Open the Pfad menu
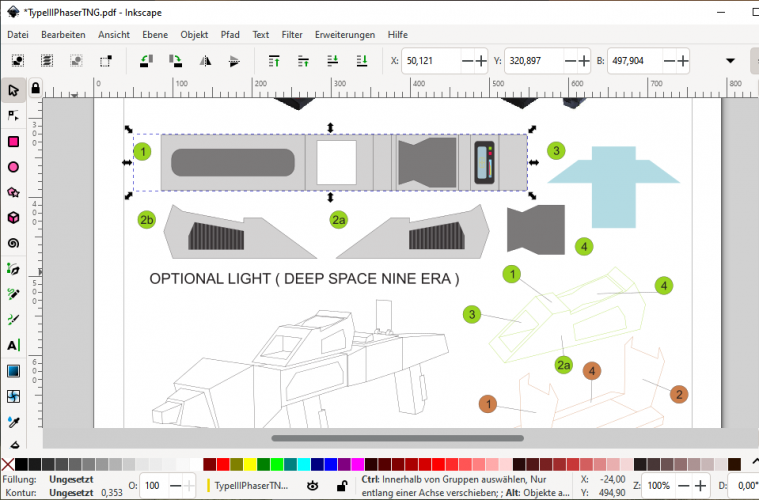Screen dimensions: 759x500 (x=230, y=35)
